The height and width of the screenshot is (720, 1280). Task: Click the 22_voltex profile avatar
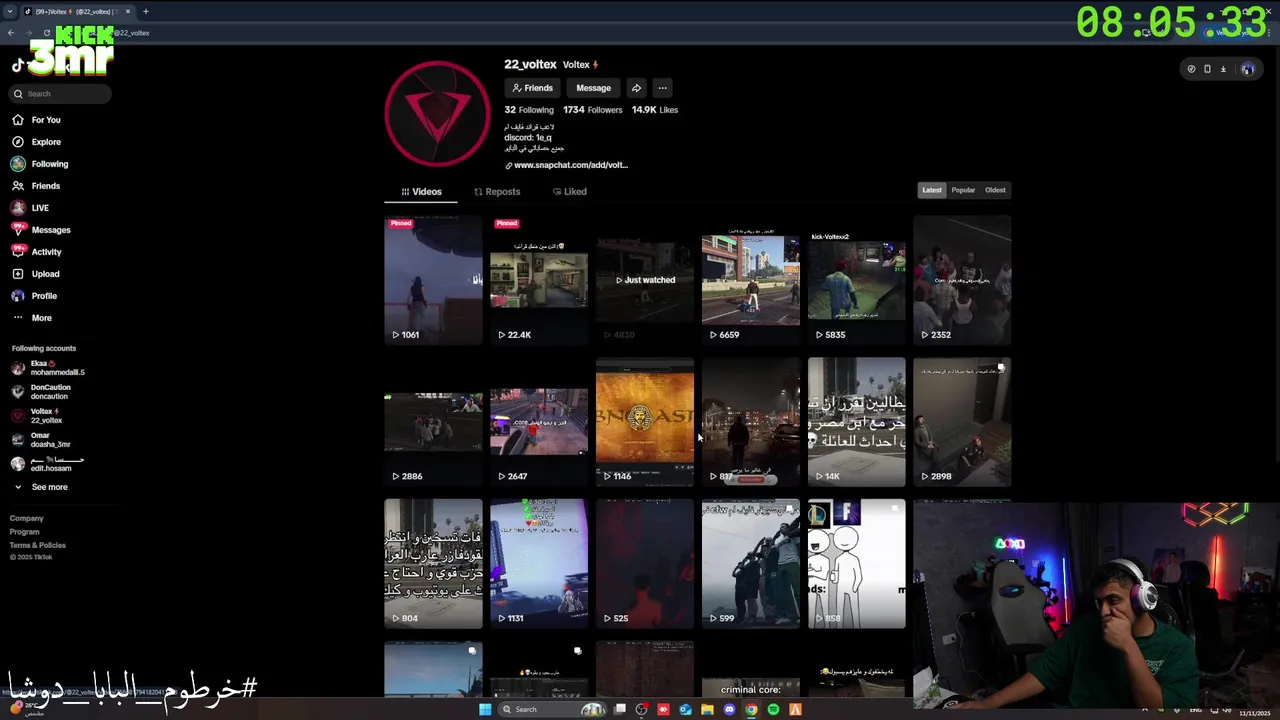438,113
